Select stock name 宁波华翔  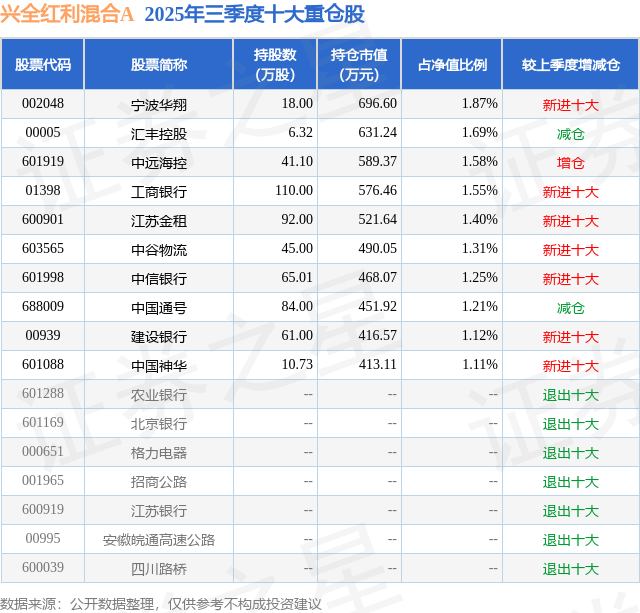click(159, 105)
